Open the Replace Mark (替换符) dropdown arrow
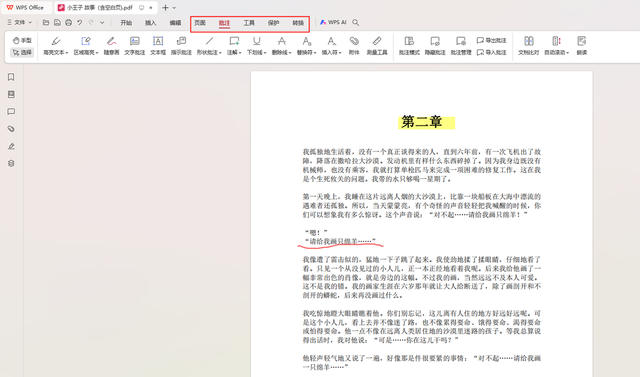Viewport: 640px width, 377px height. tap(315, 53)
